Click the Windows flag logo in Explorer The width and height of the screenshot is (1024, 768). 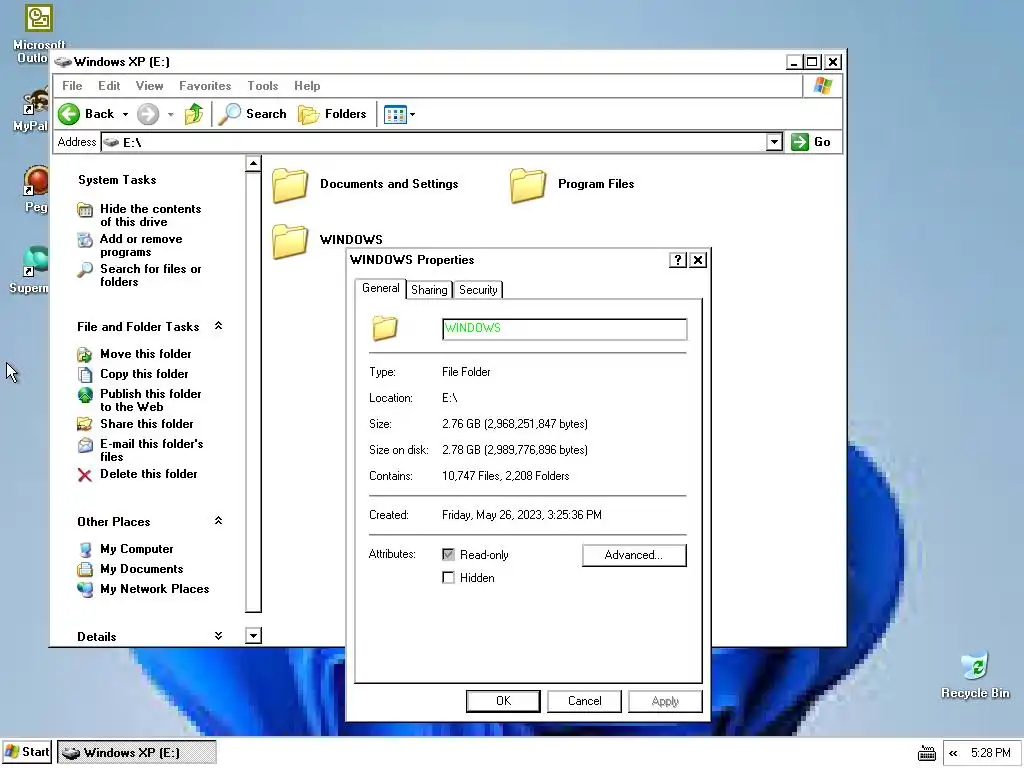823,86
